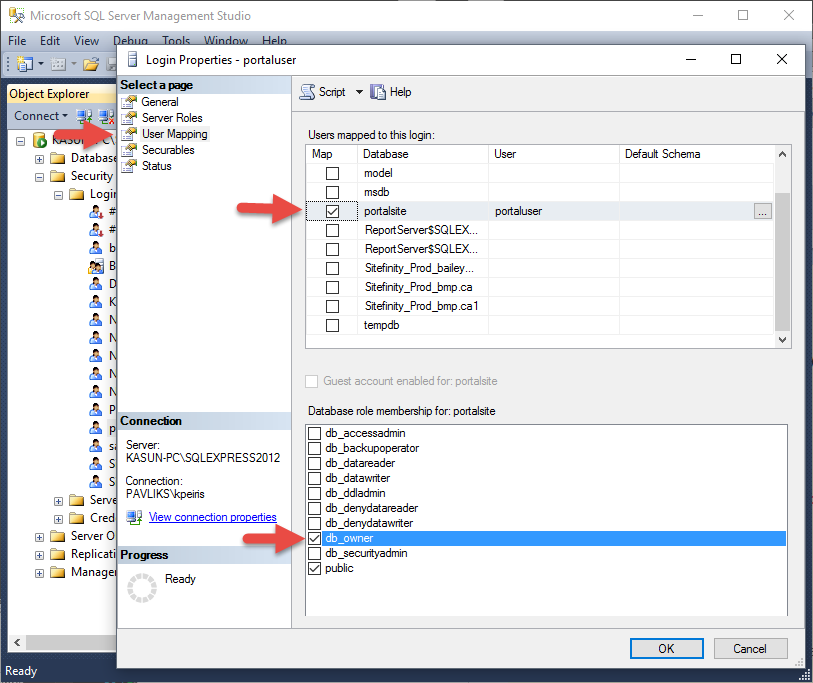
Task: Open View connection properties link
Action: click(x=213, y=517)
